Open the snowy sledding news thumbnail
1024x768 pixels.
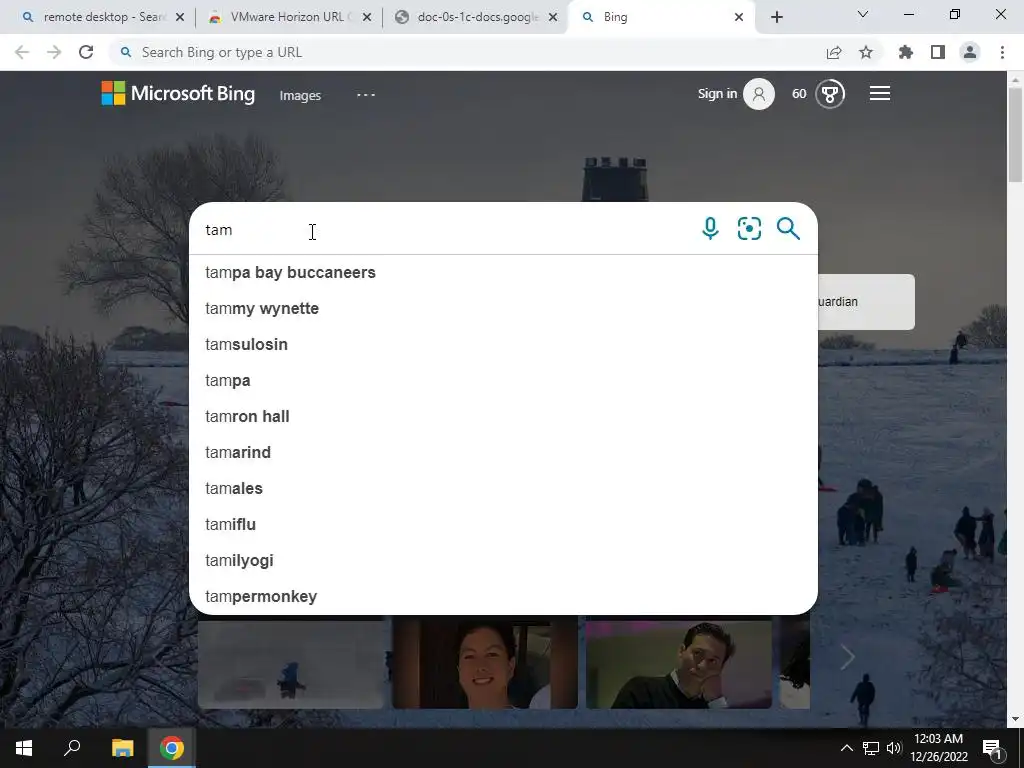point(291,664)
